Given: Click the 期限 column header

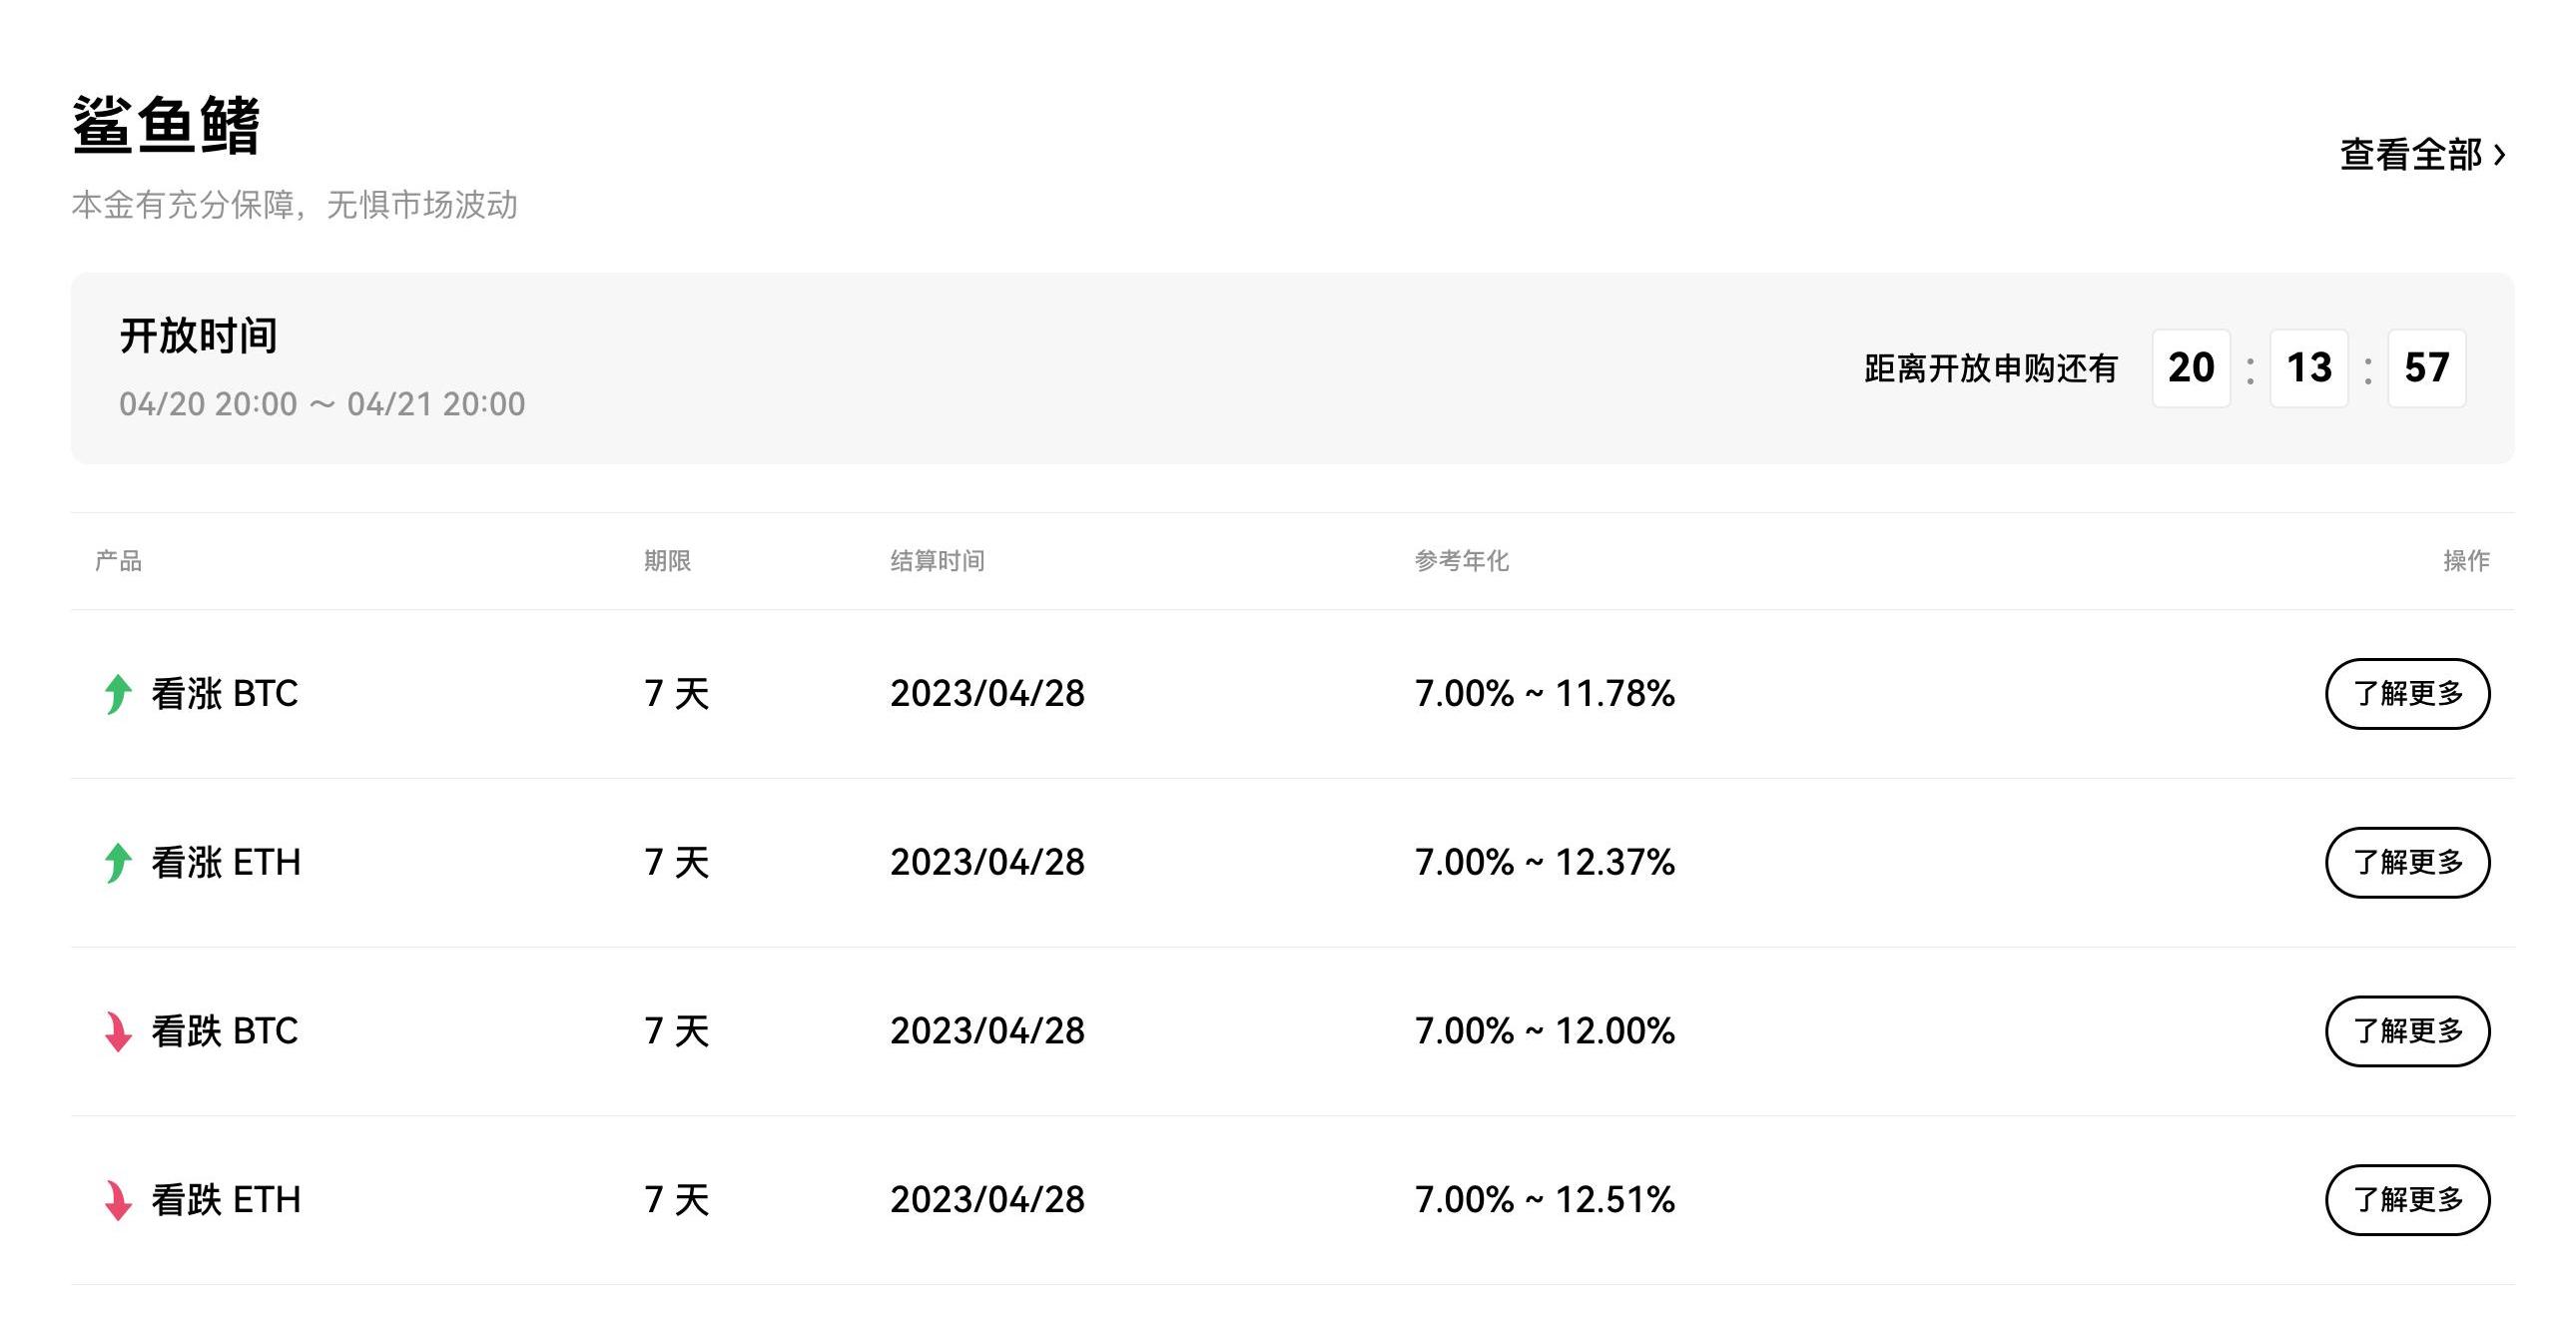Looking at the screenshot, I should (667, 561).
